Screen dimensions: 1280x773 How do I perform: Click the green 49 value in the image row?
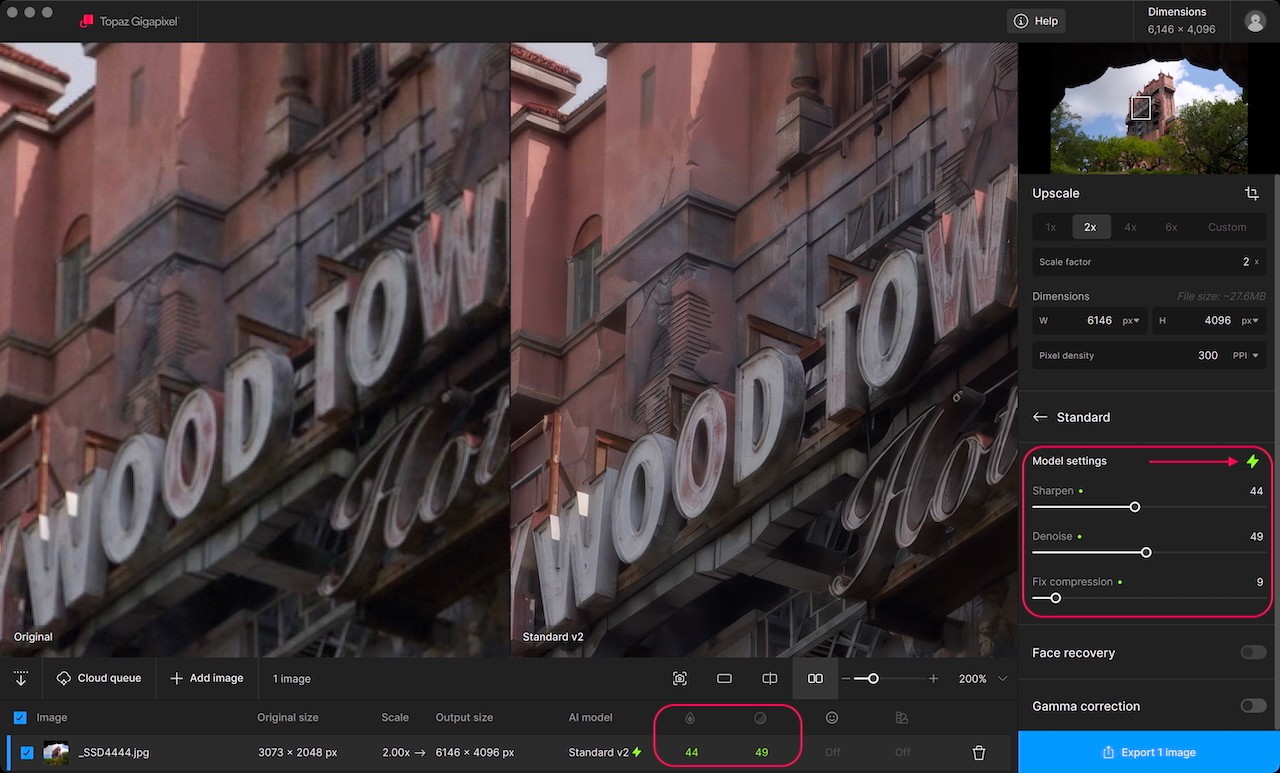click(x=761, y=752)
